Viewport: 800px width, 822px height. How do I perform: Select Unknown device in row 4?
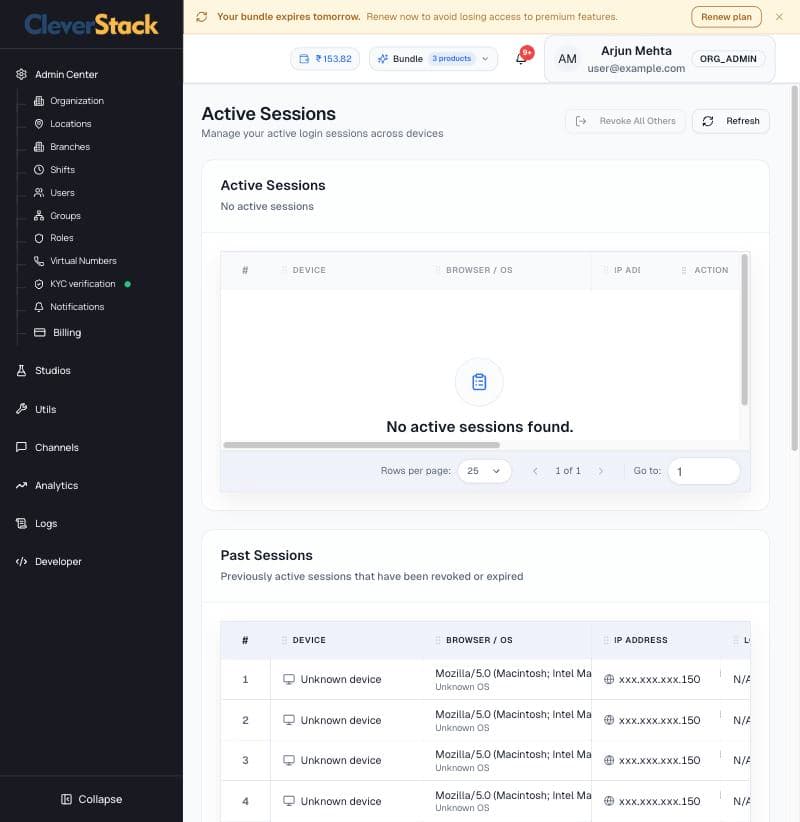tap(341, 801)
